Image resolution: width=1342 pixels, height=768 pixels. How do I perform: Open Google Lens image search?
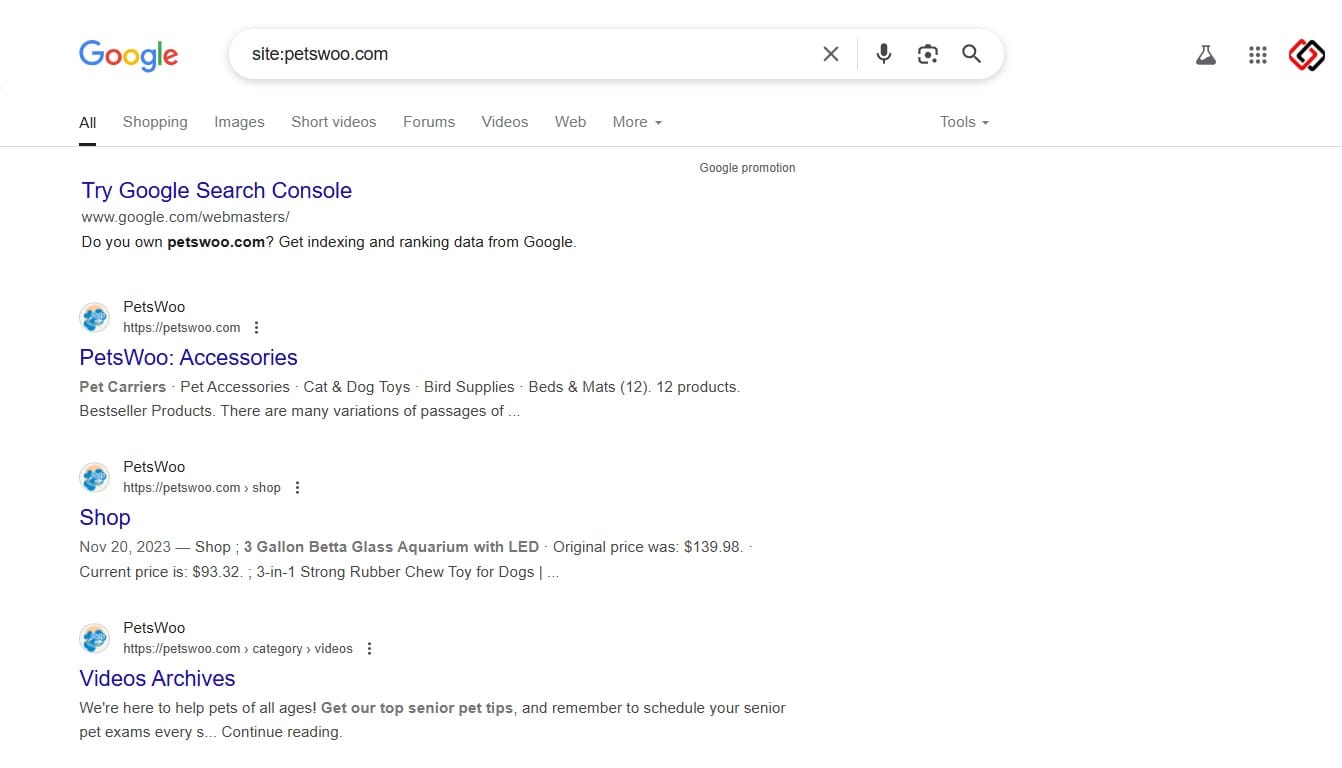(x=927, y=54)
